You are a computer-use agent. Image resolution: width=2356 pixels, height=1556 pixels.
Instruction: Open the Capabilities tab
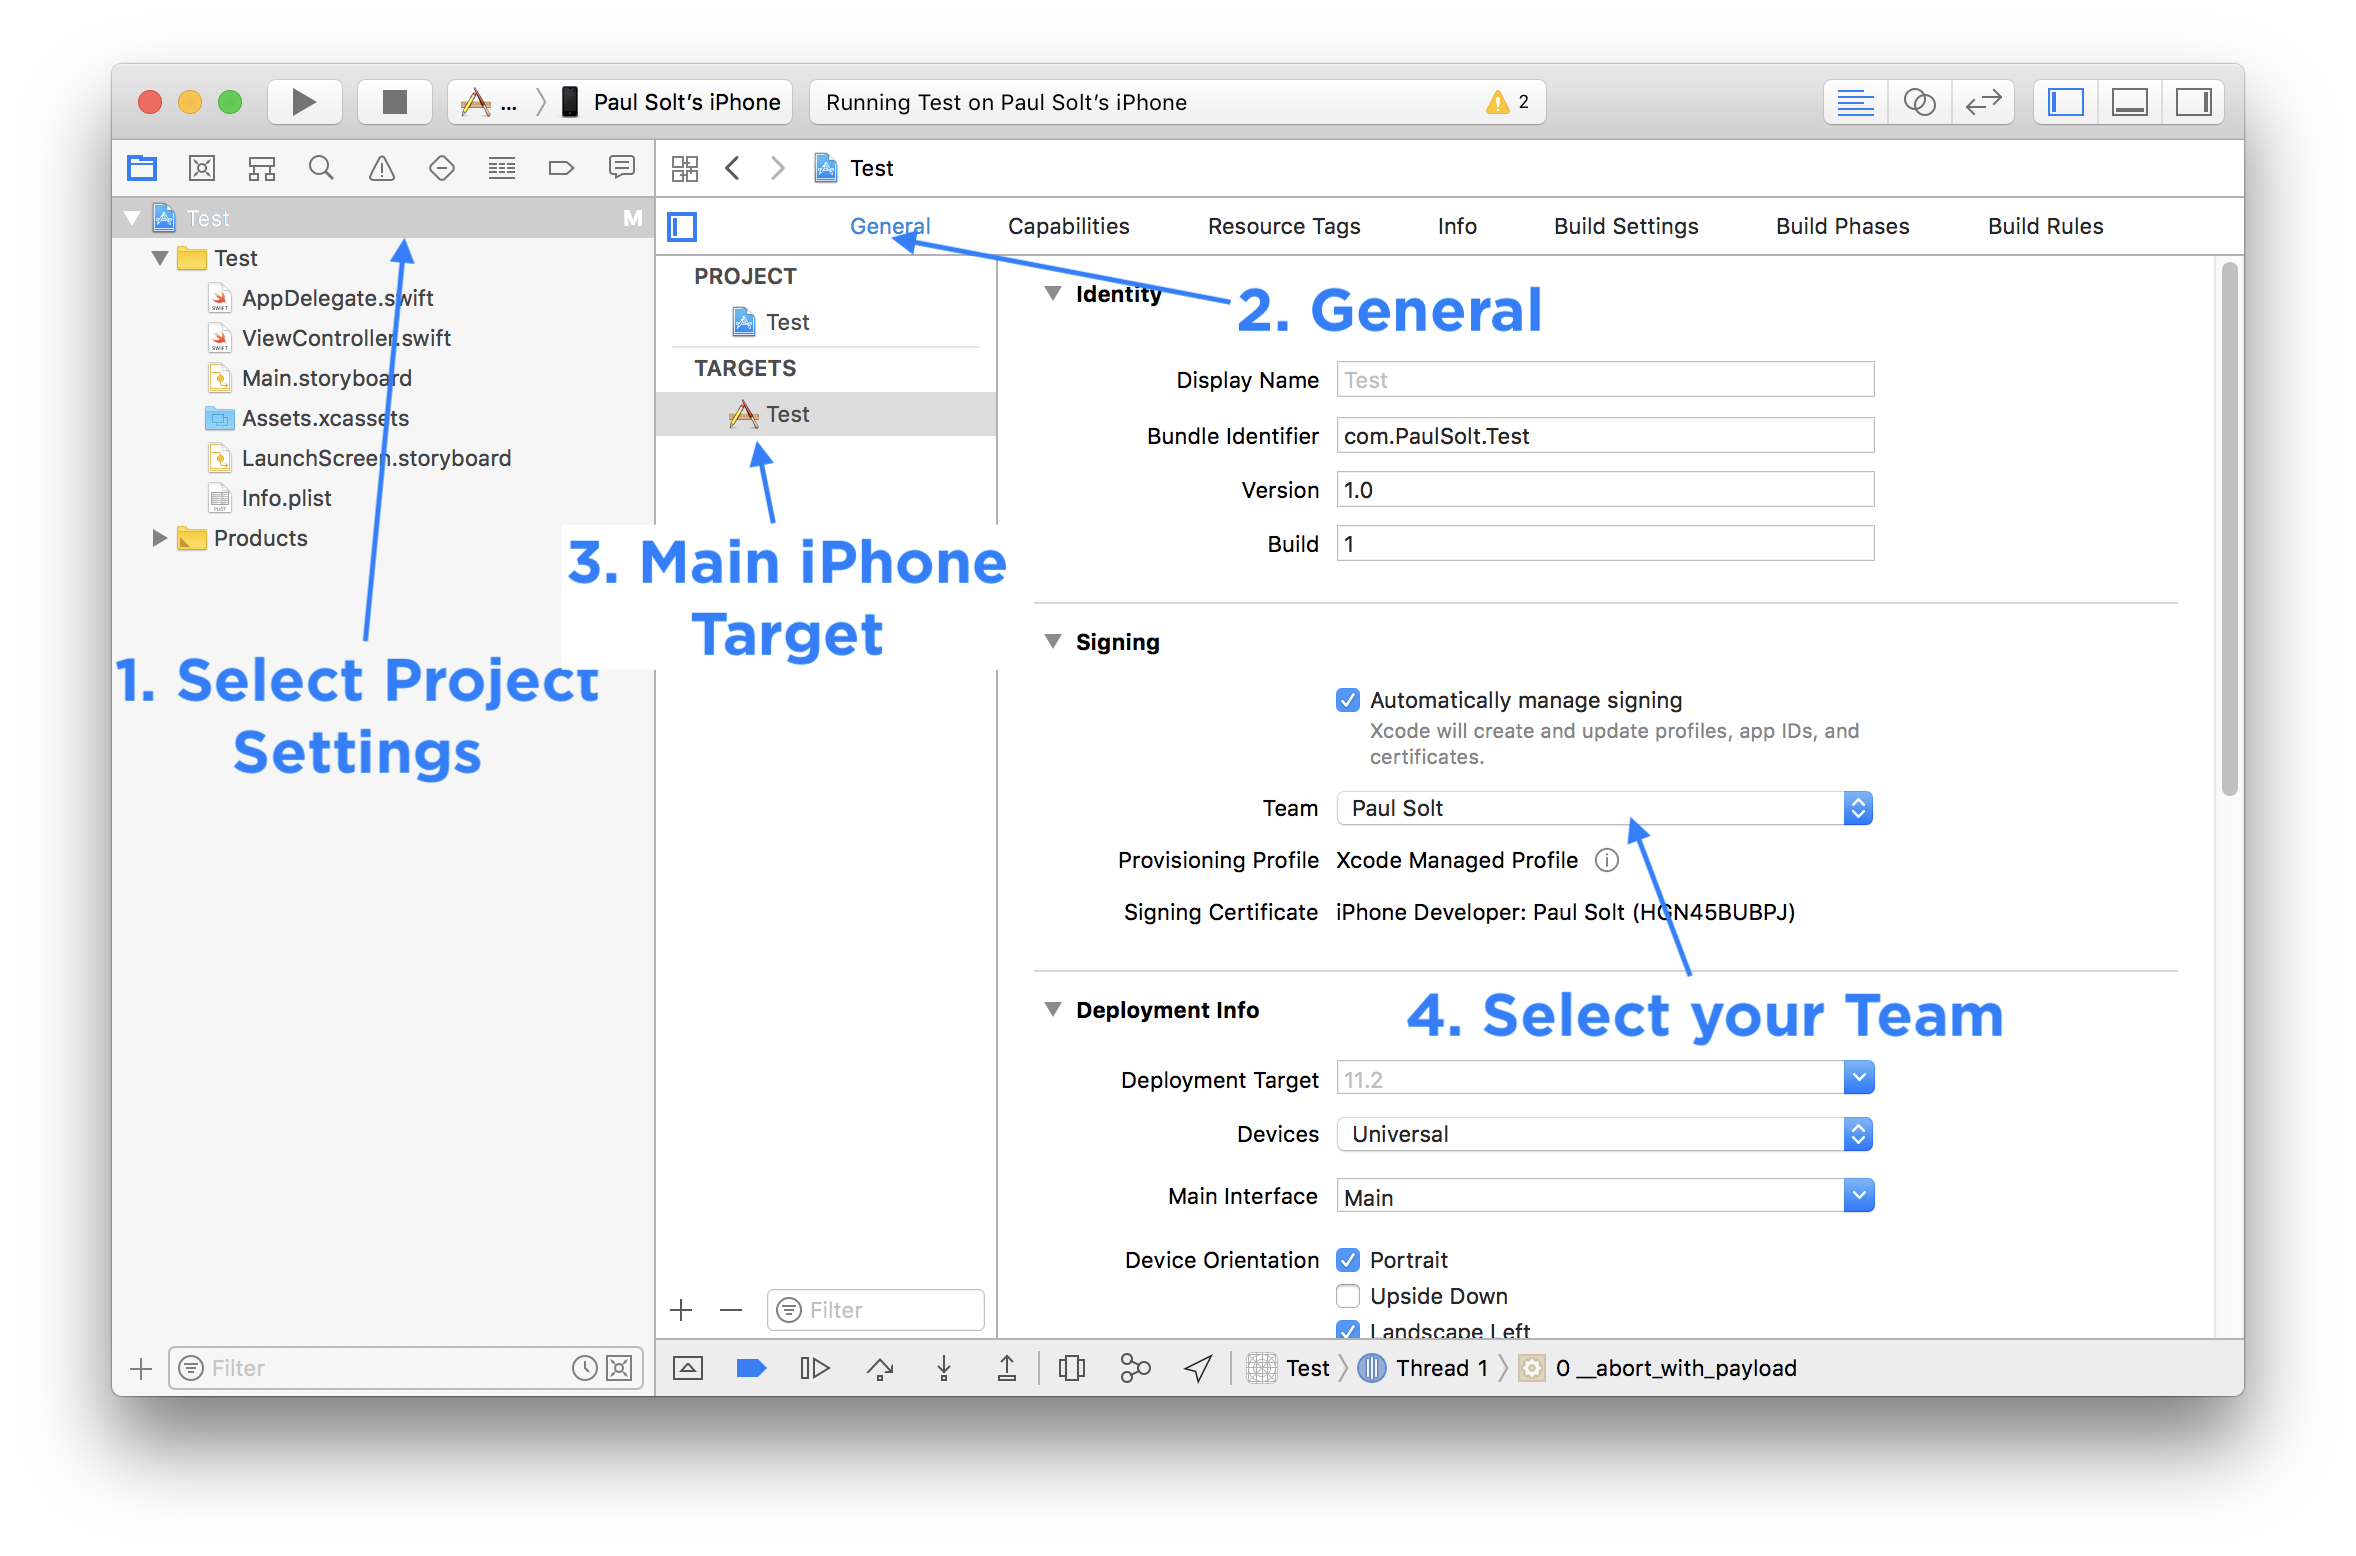pyautogui.click(x=1068, y=226)
